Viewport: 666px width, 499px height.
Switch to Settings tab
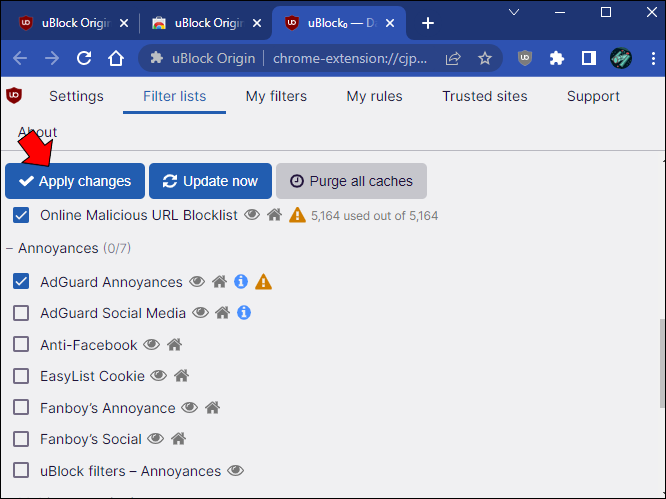(76, 96)
